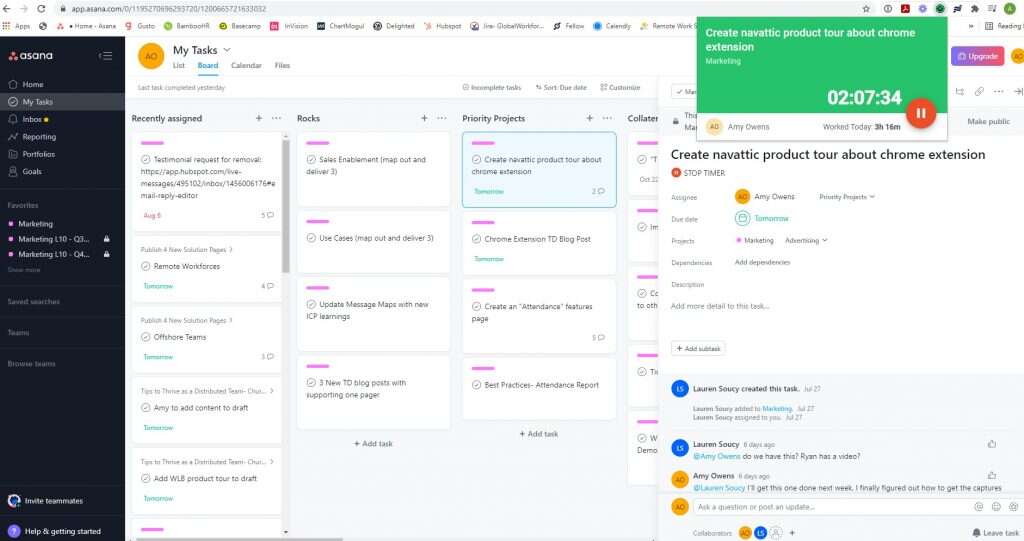Open Marketing L10 - Q4 favorite project

click(54, 254)
